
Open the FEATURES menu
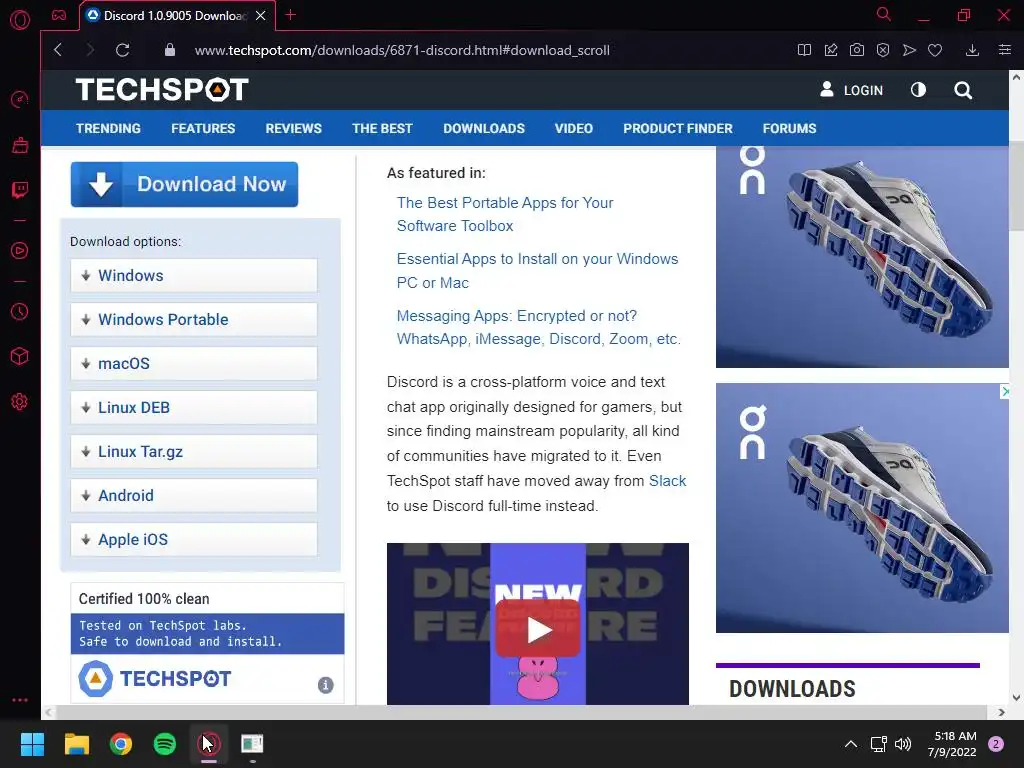[x=203, y=129]
